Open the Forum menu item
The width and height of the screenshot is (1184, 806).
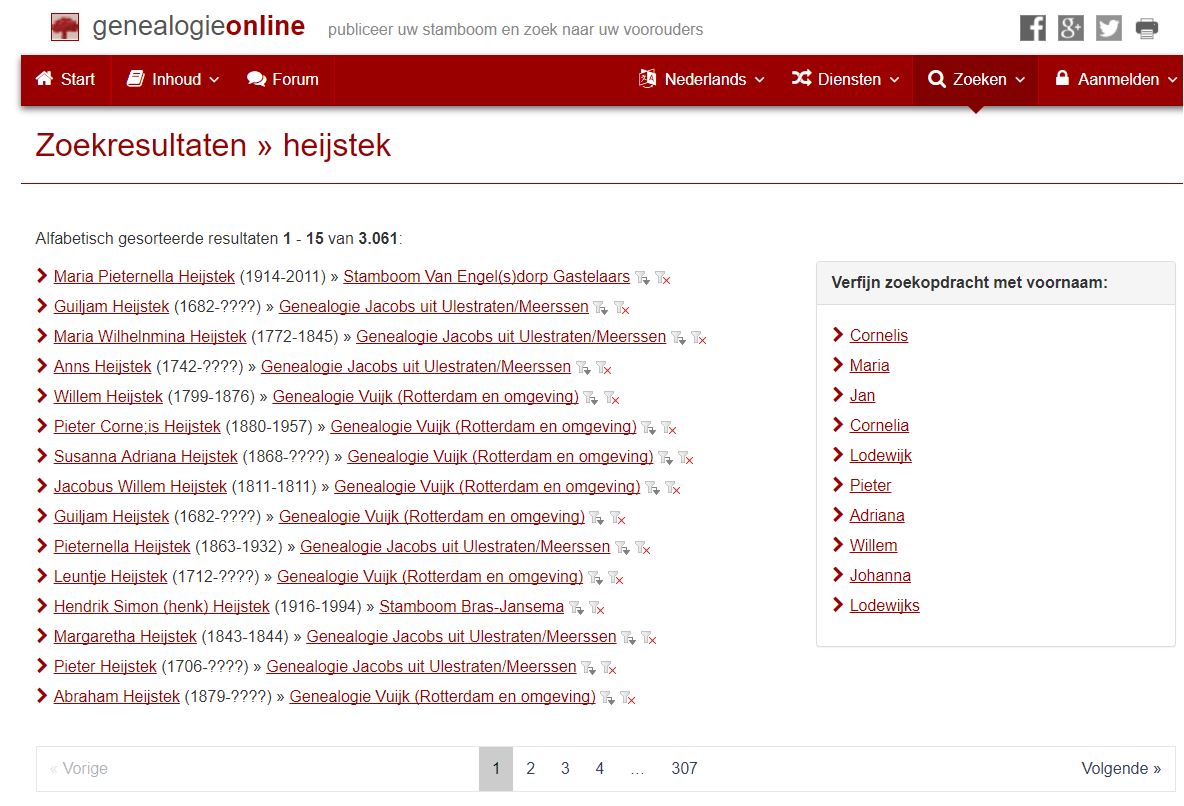[283, 79]
